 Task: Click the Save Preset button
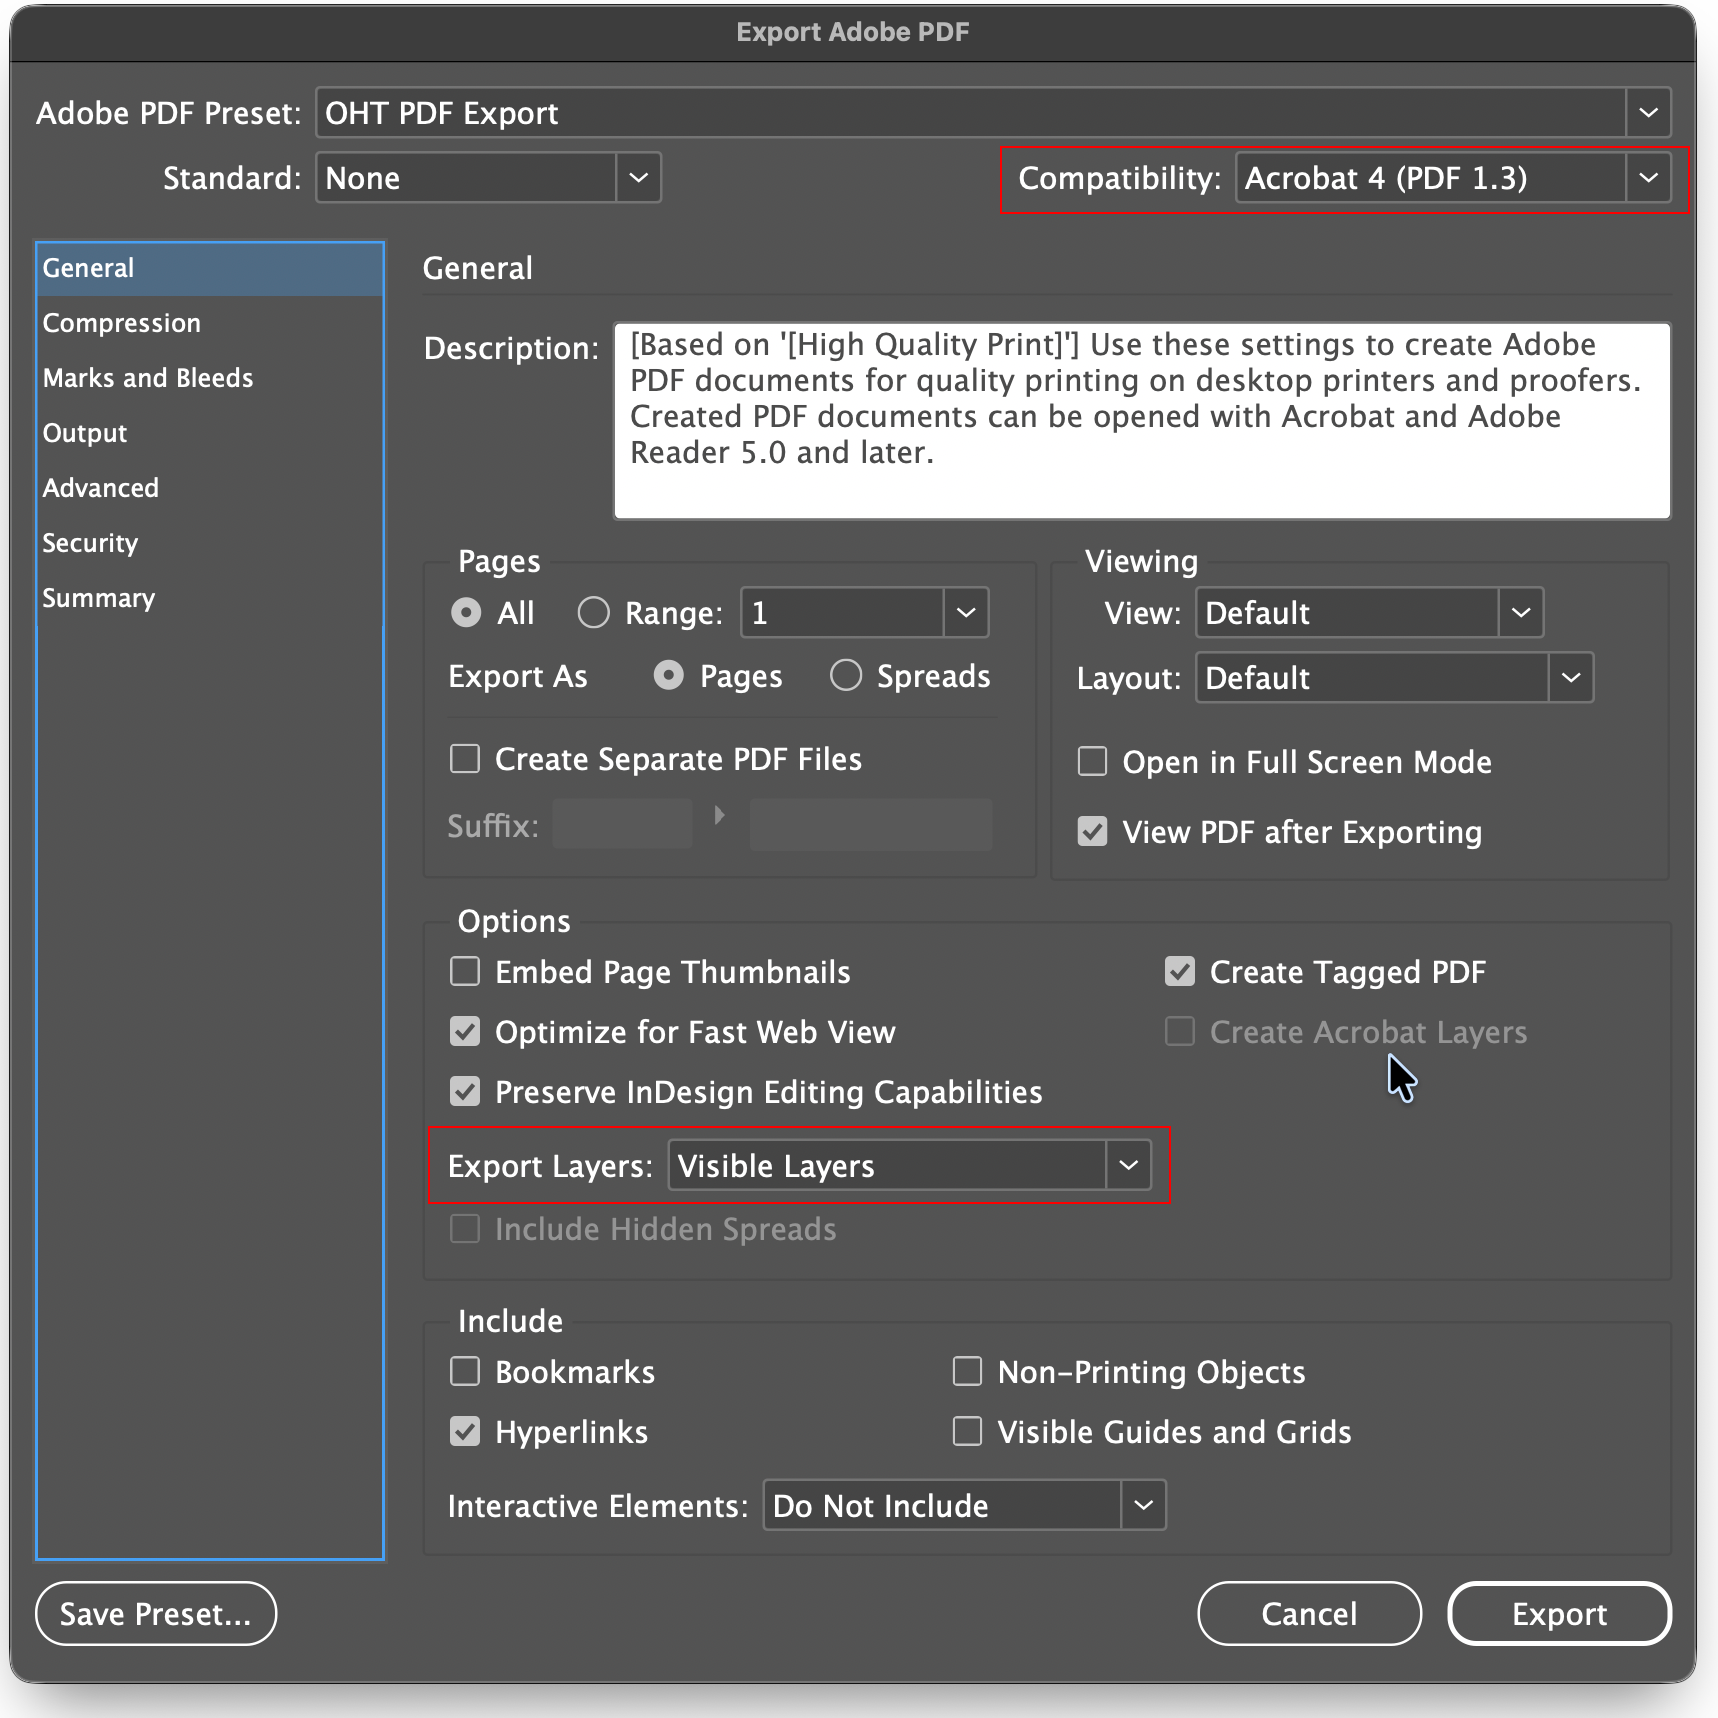156,1613
